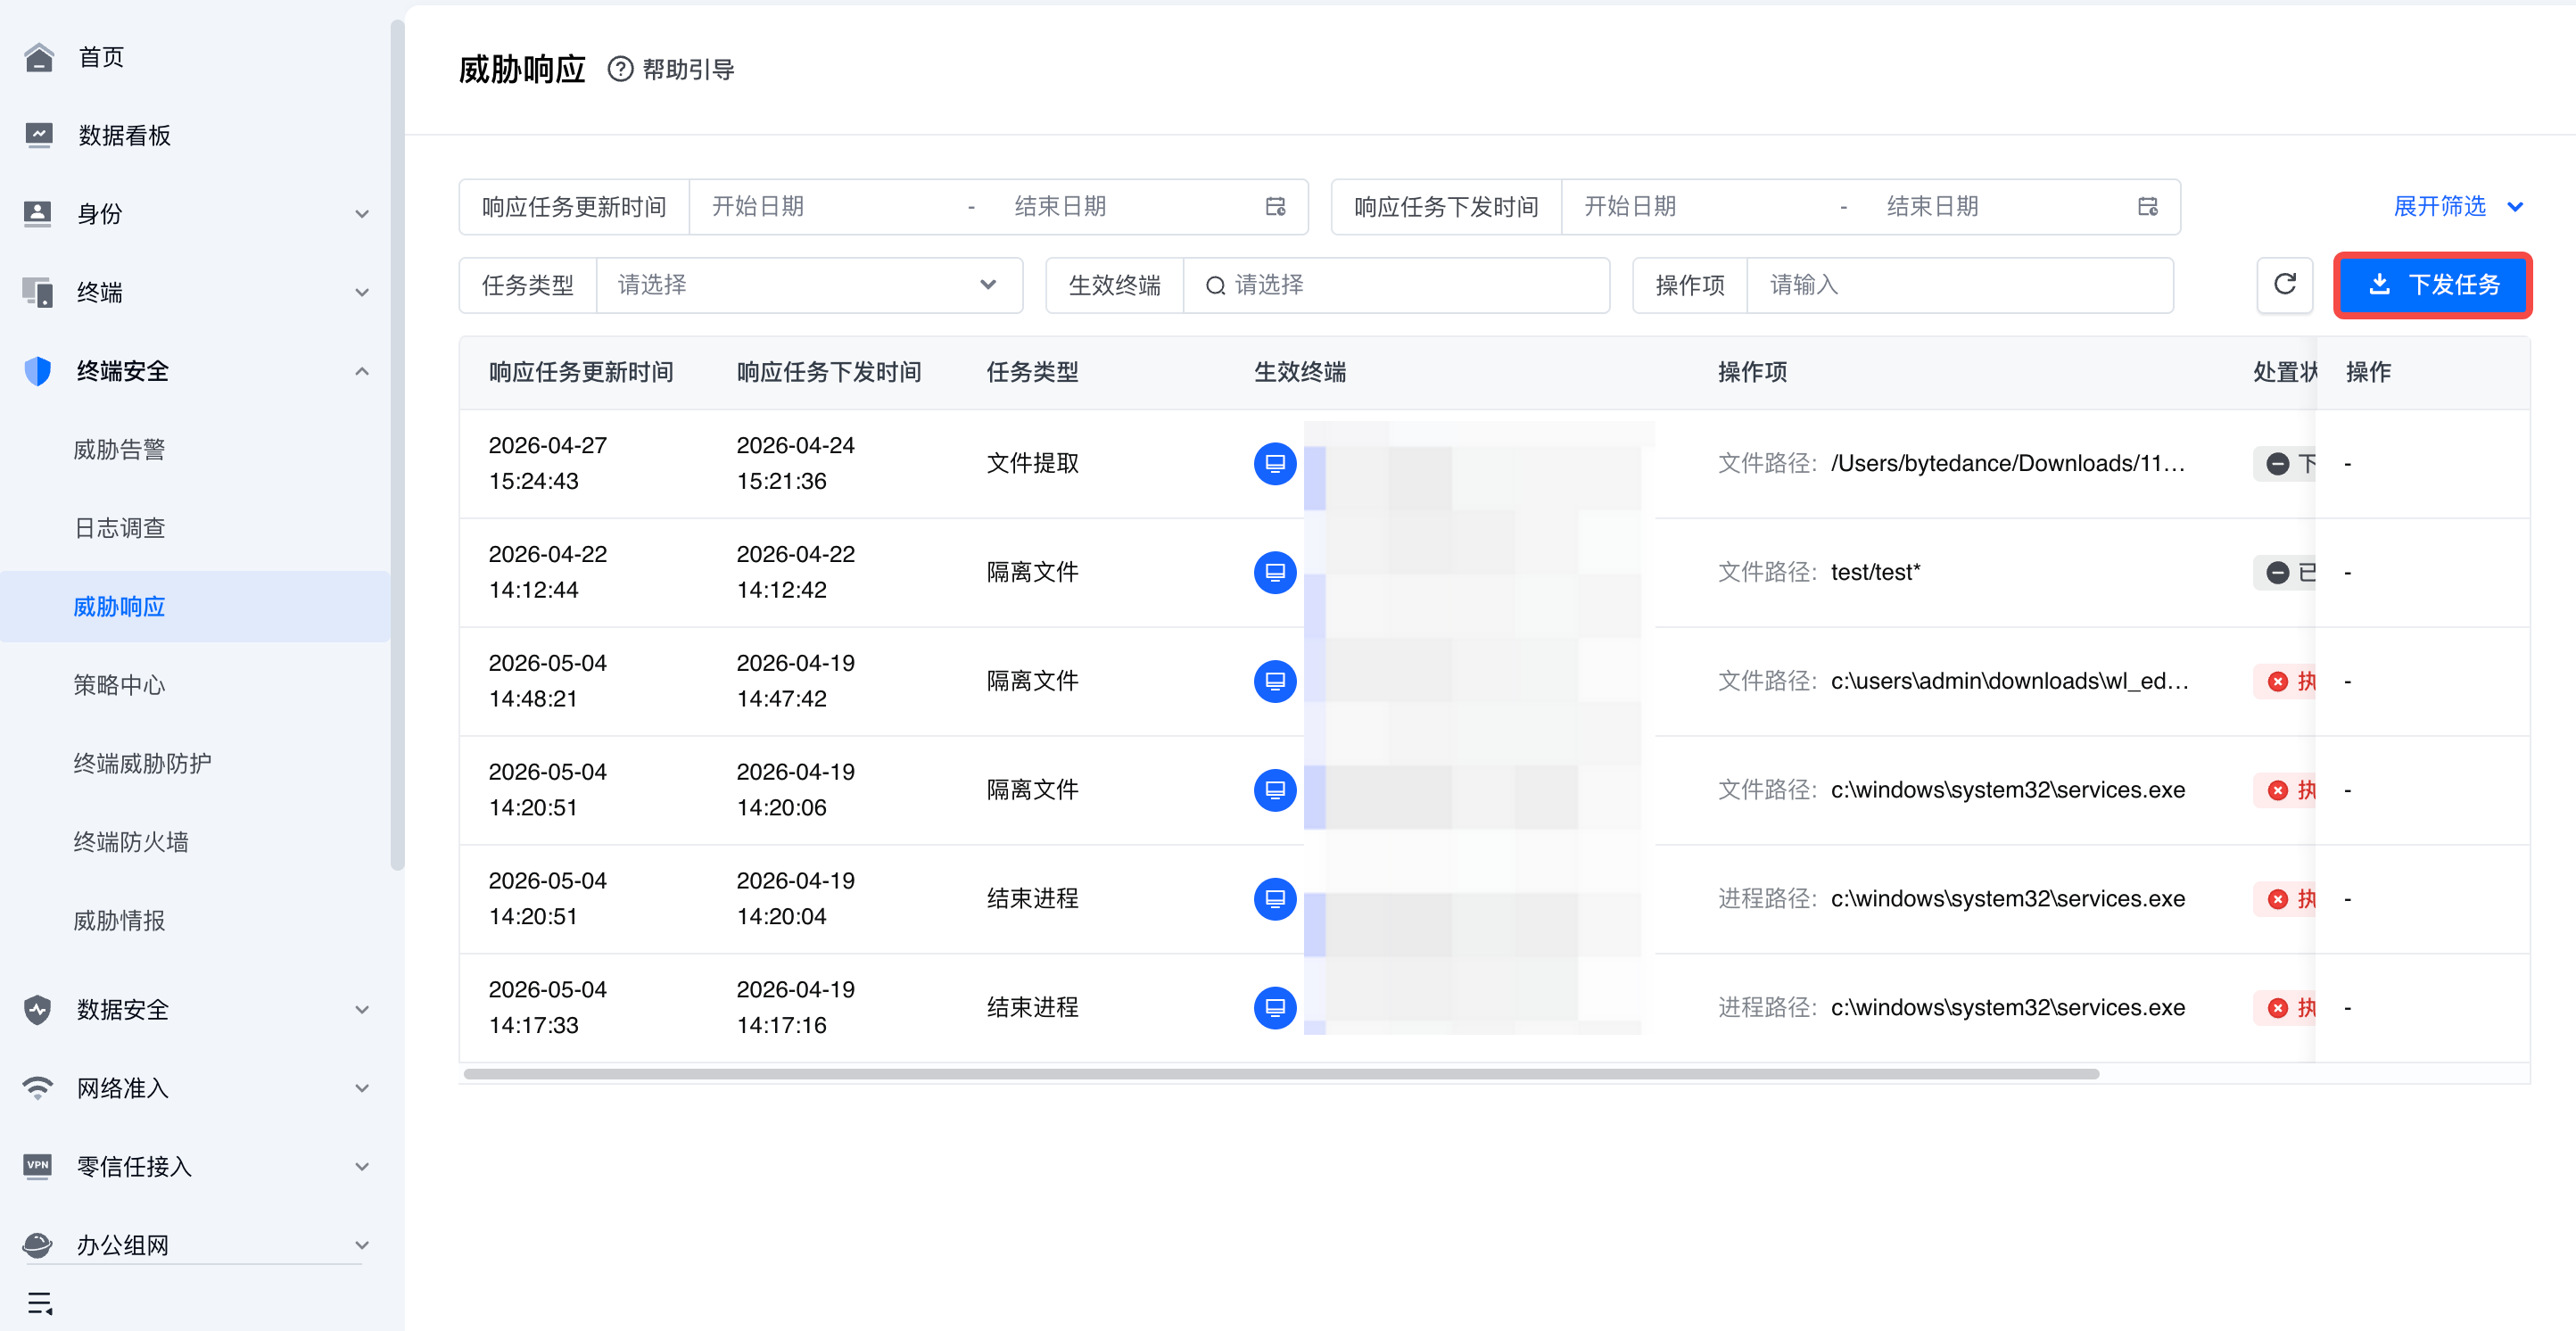The image size is (2576, 1331).
Task: Expand the 办公组网 menu chevron
Action: (362, 1245)
